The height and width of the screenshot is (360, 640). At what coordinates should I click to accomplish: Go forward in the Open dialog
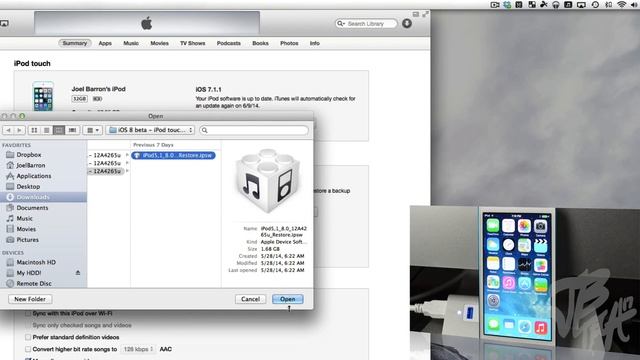[x=19, y=130]
